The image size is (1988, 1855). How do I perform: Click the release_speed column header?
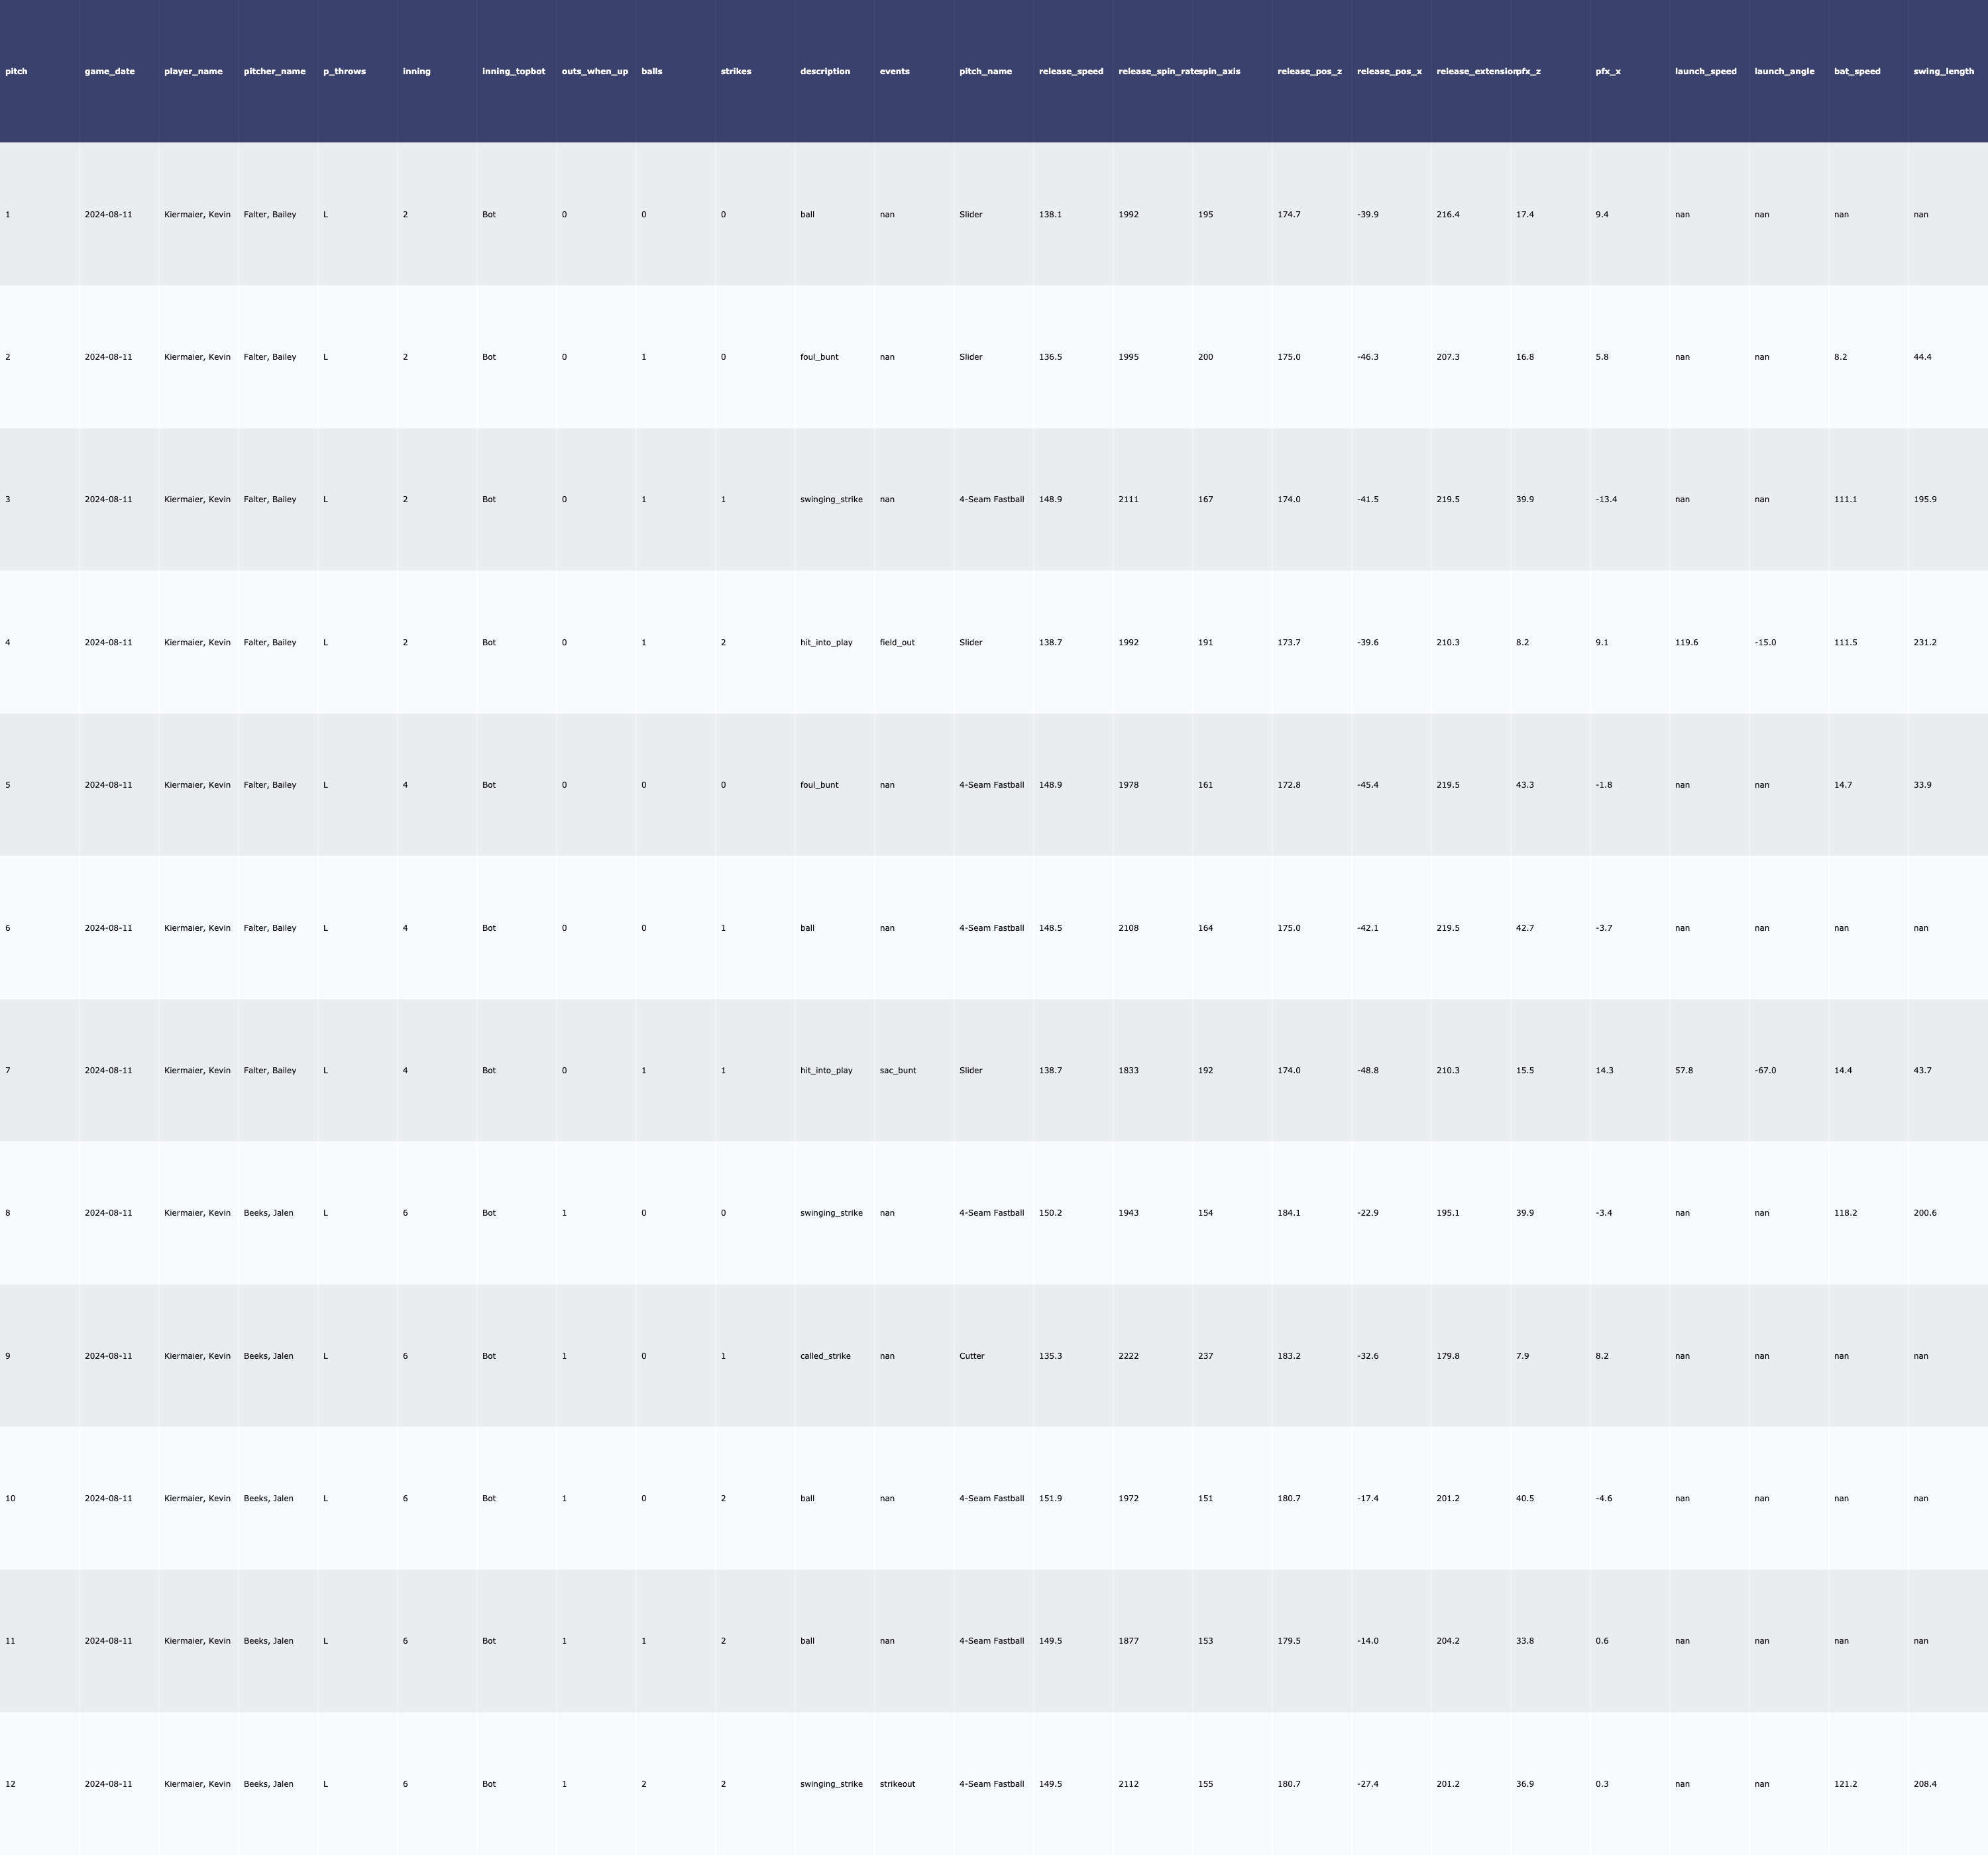coord(1071,72)
